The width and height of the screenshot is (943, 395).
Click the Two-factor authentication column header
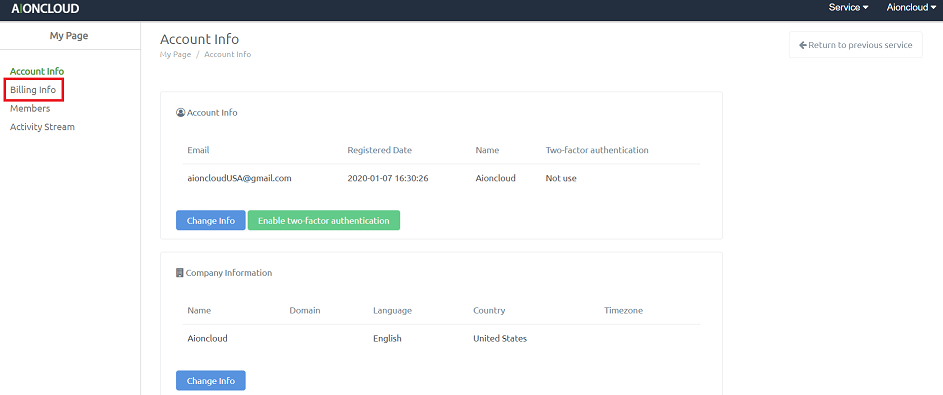597,150
